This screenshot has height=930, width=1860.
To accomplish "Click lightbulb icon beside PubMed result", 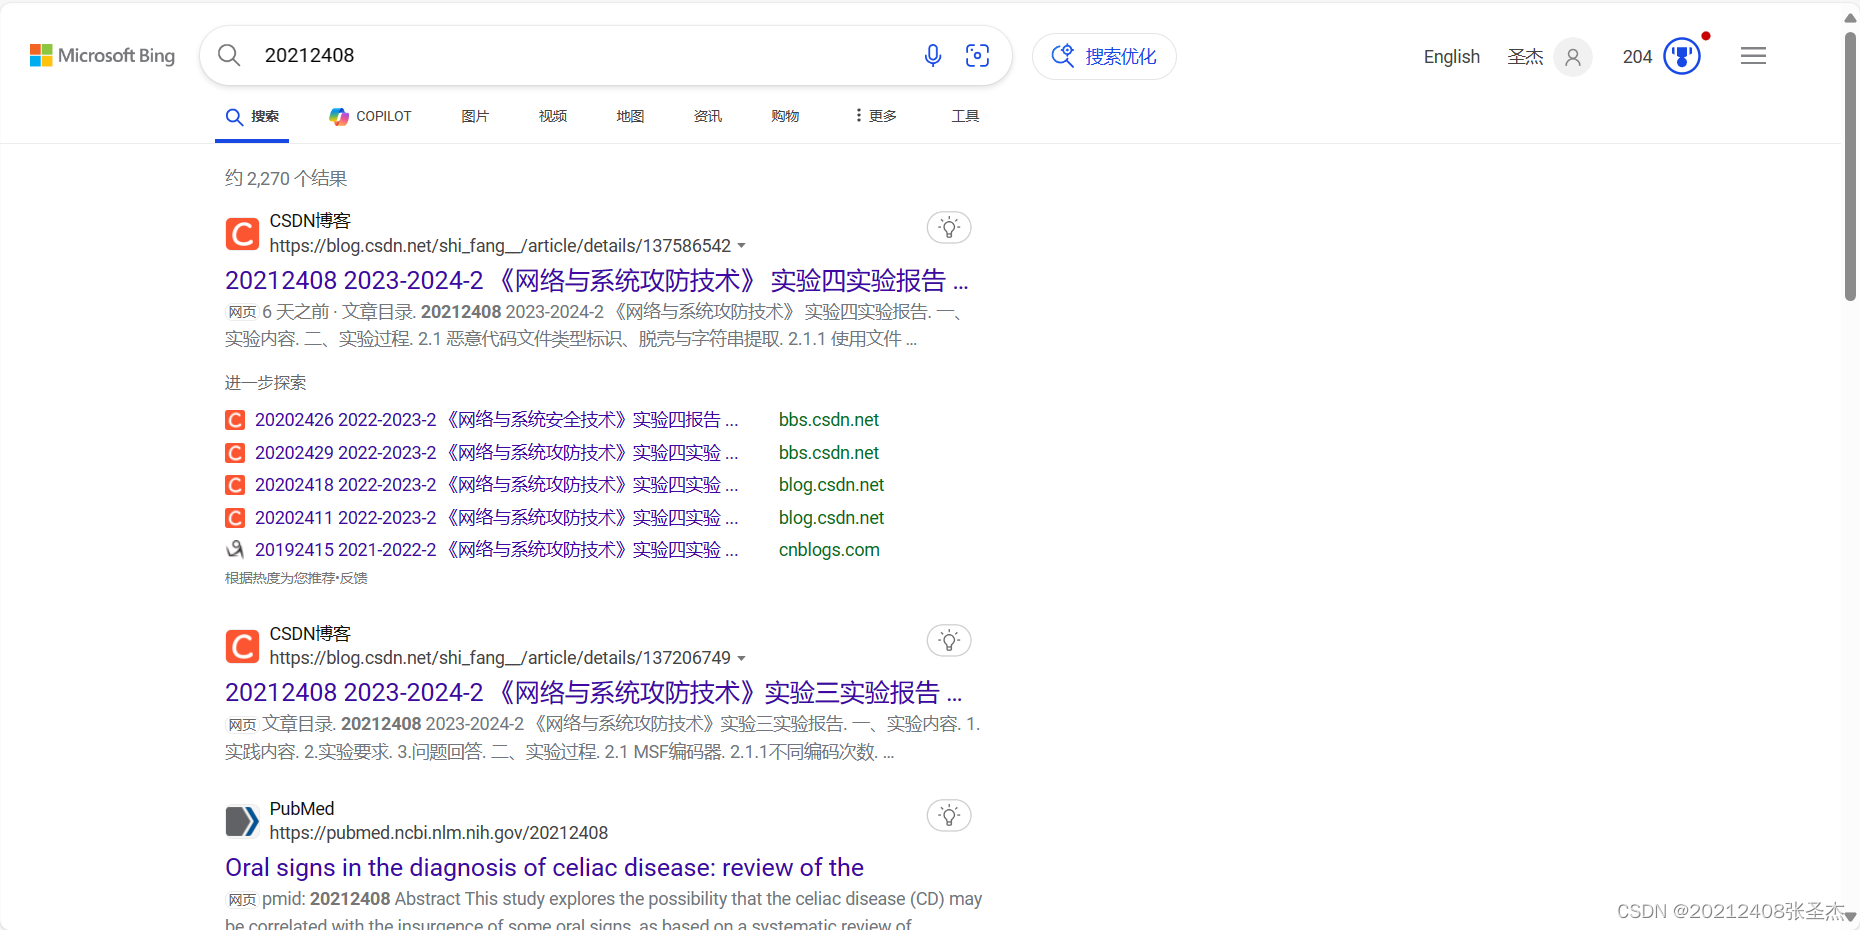I will (x=949, y=815).
